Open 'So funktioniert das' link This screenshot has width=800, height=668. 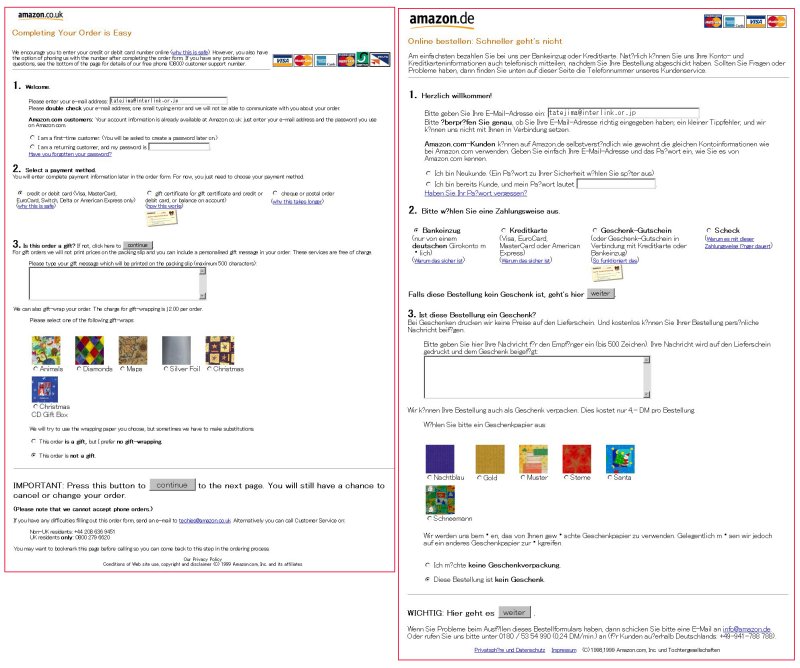tap(614, 260)
